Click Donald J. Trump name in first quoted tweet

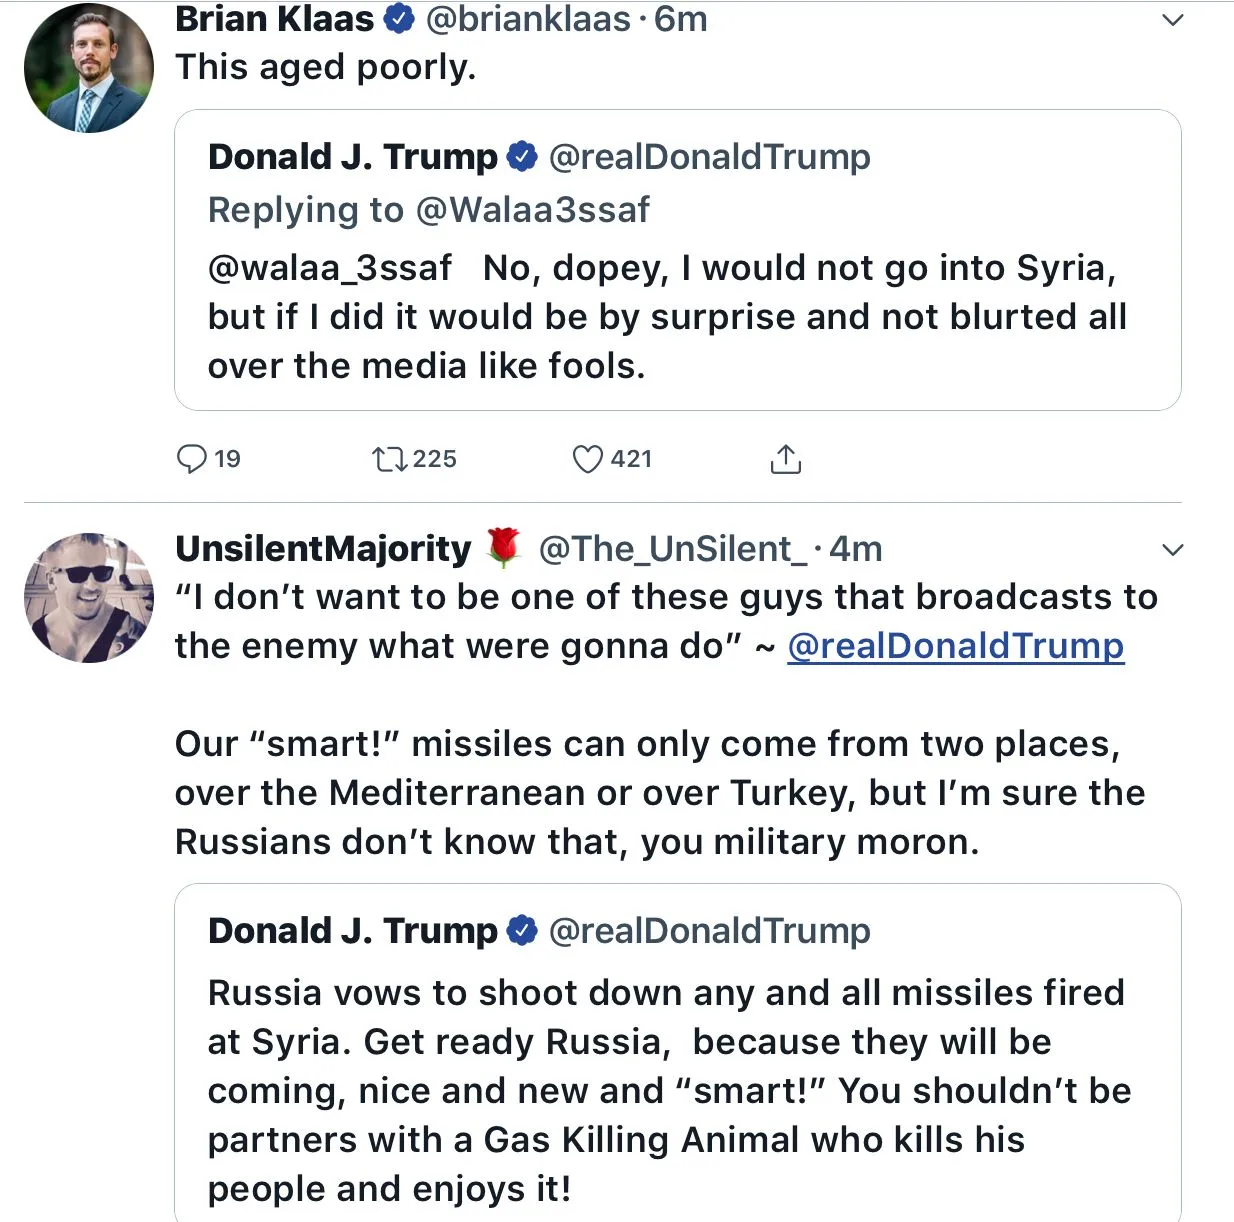(x=352, y=157)
